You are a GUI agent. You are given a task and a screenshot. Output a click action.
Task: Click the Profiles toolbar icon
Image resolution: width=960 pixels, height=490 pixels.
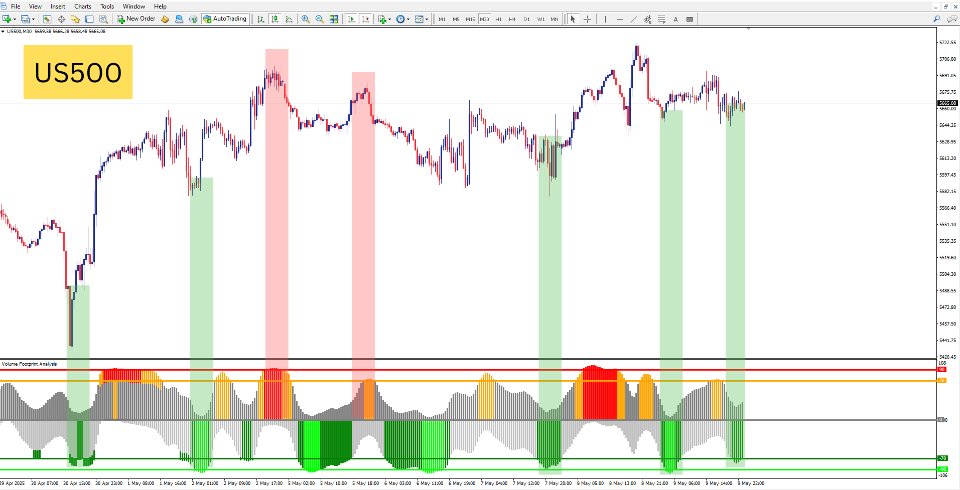(26, 19)
